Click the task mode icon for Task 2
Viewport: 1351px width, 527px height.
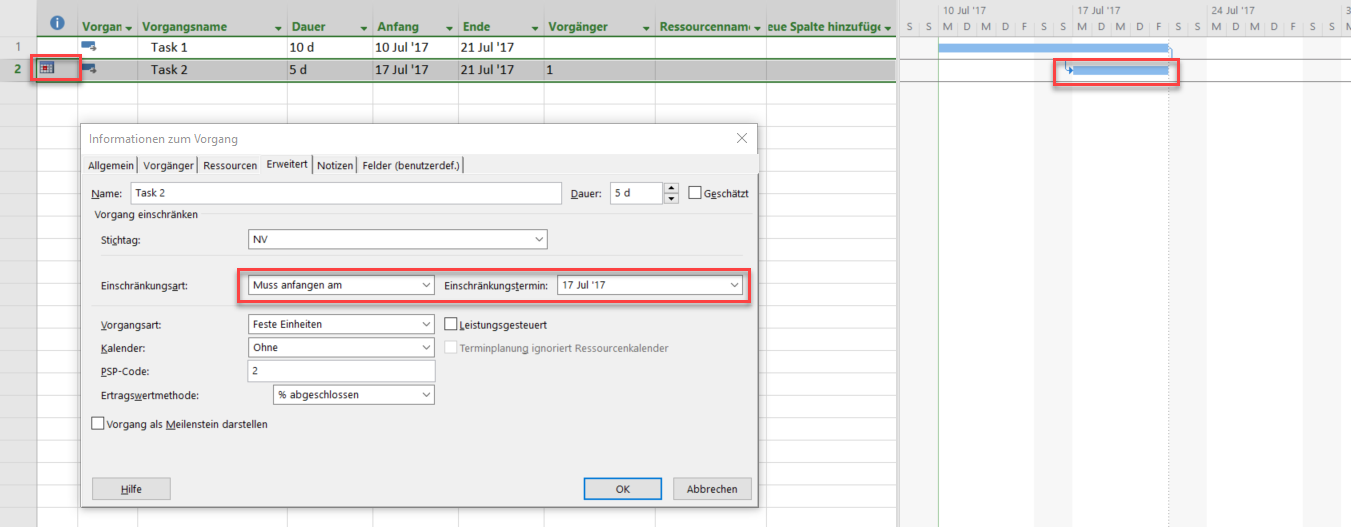pyautogui.click(x=89, y=69)
